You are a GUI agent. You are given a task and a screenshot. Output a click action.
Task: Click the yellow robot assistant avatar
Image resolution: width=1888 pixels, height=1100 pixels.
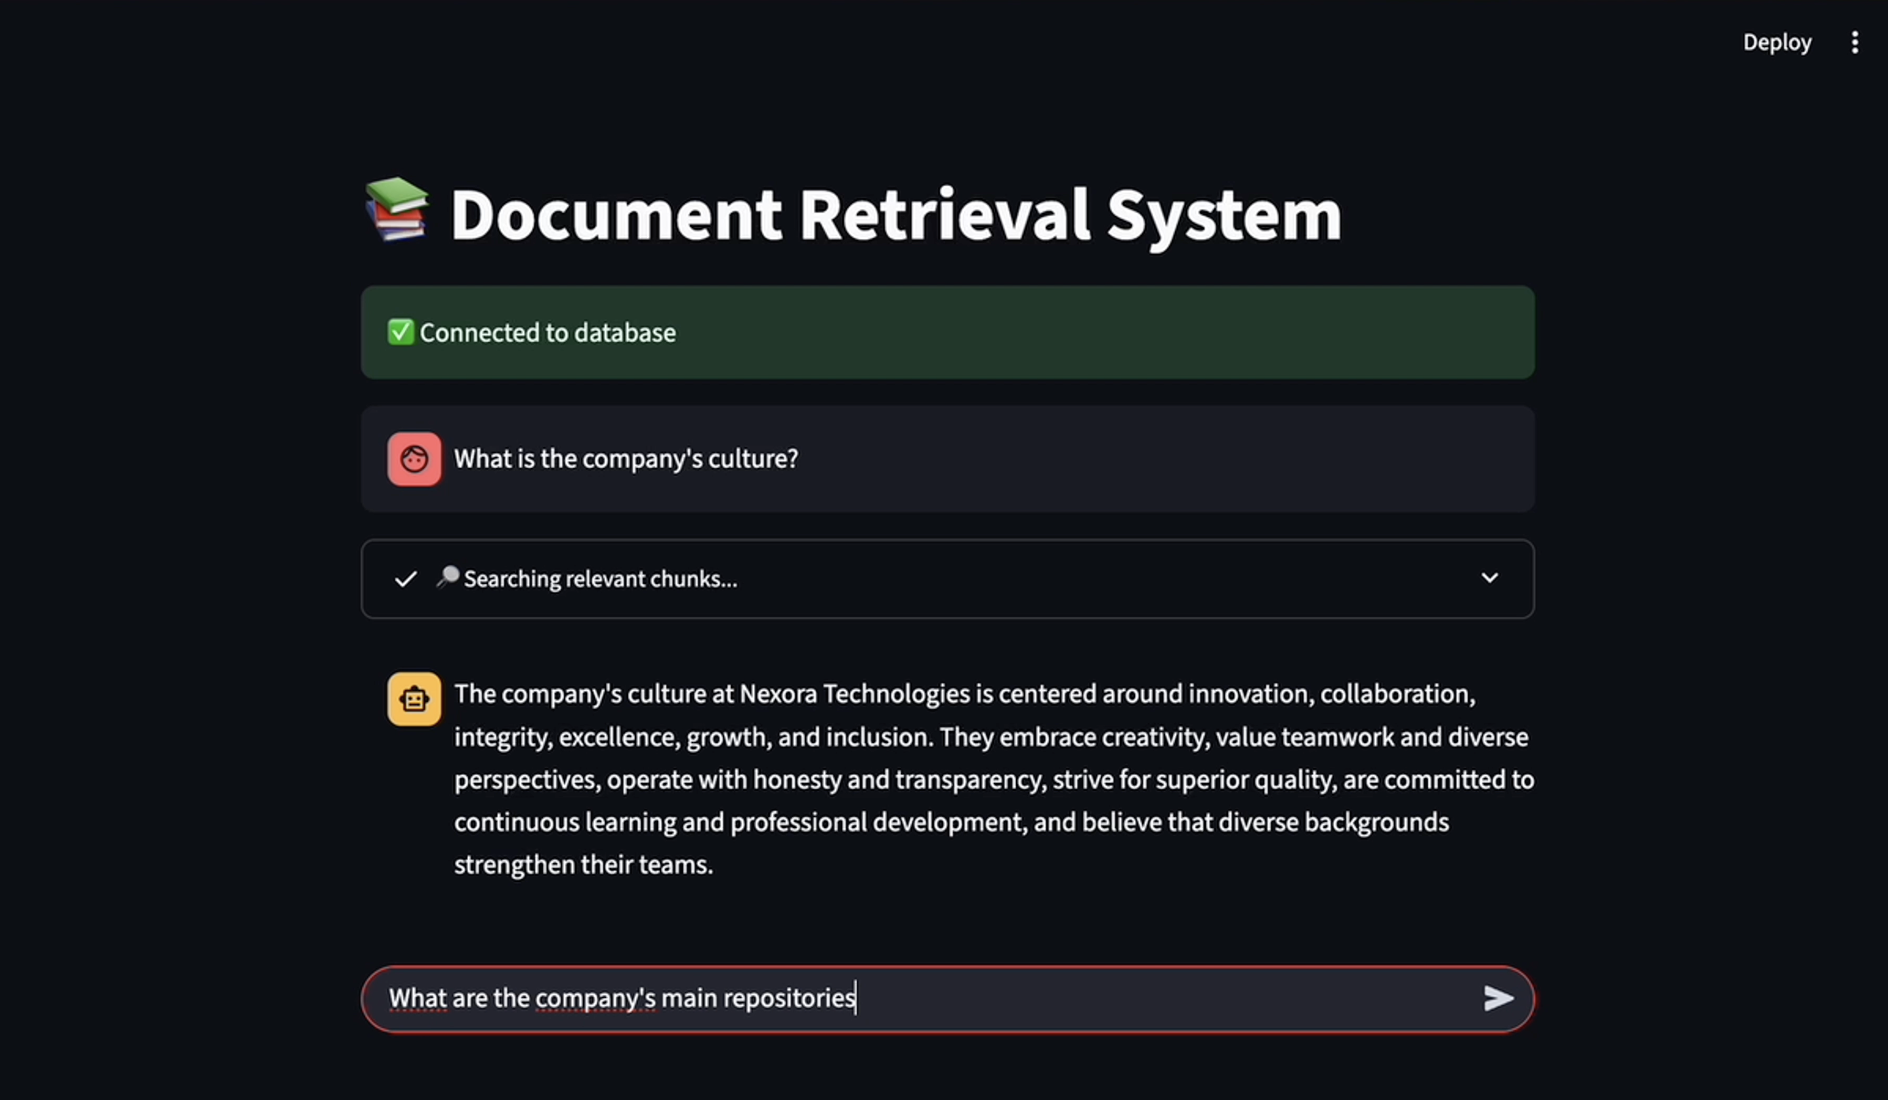coord(414,698)
